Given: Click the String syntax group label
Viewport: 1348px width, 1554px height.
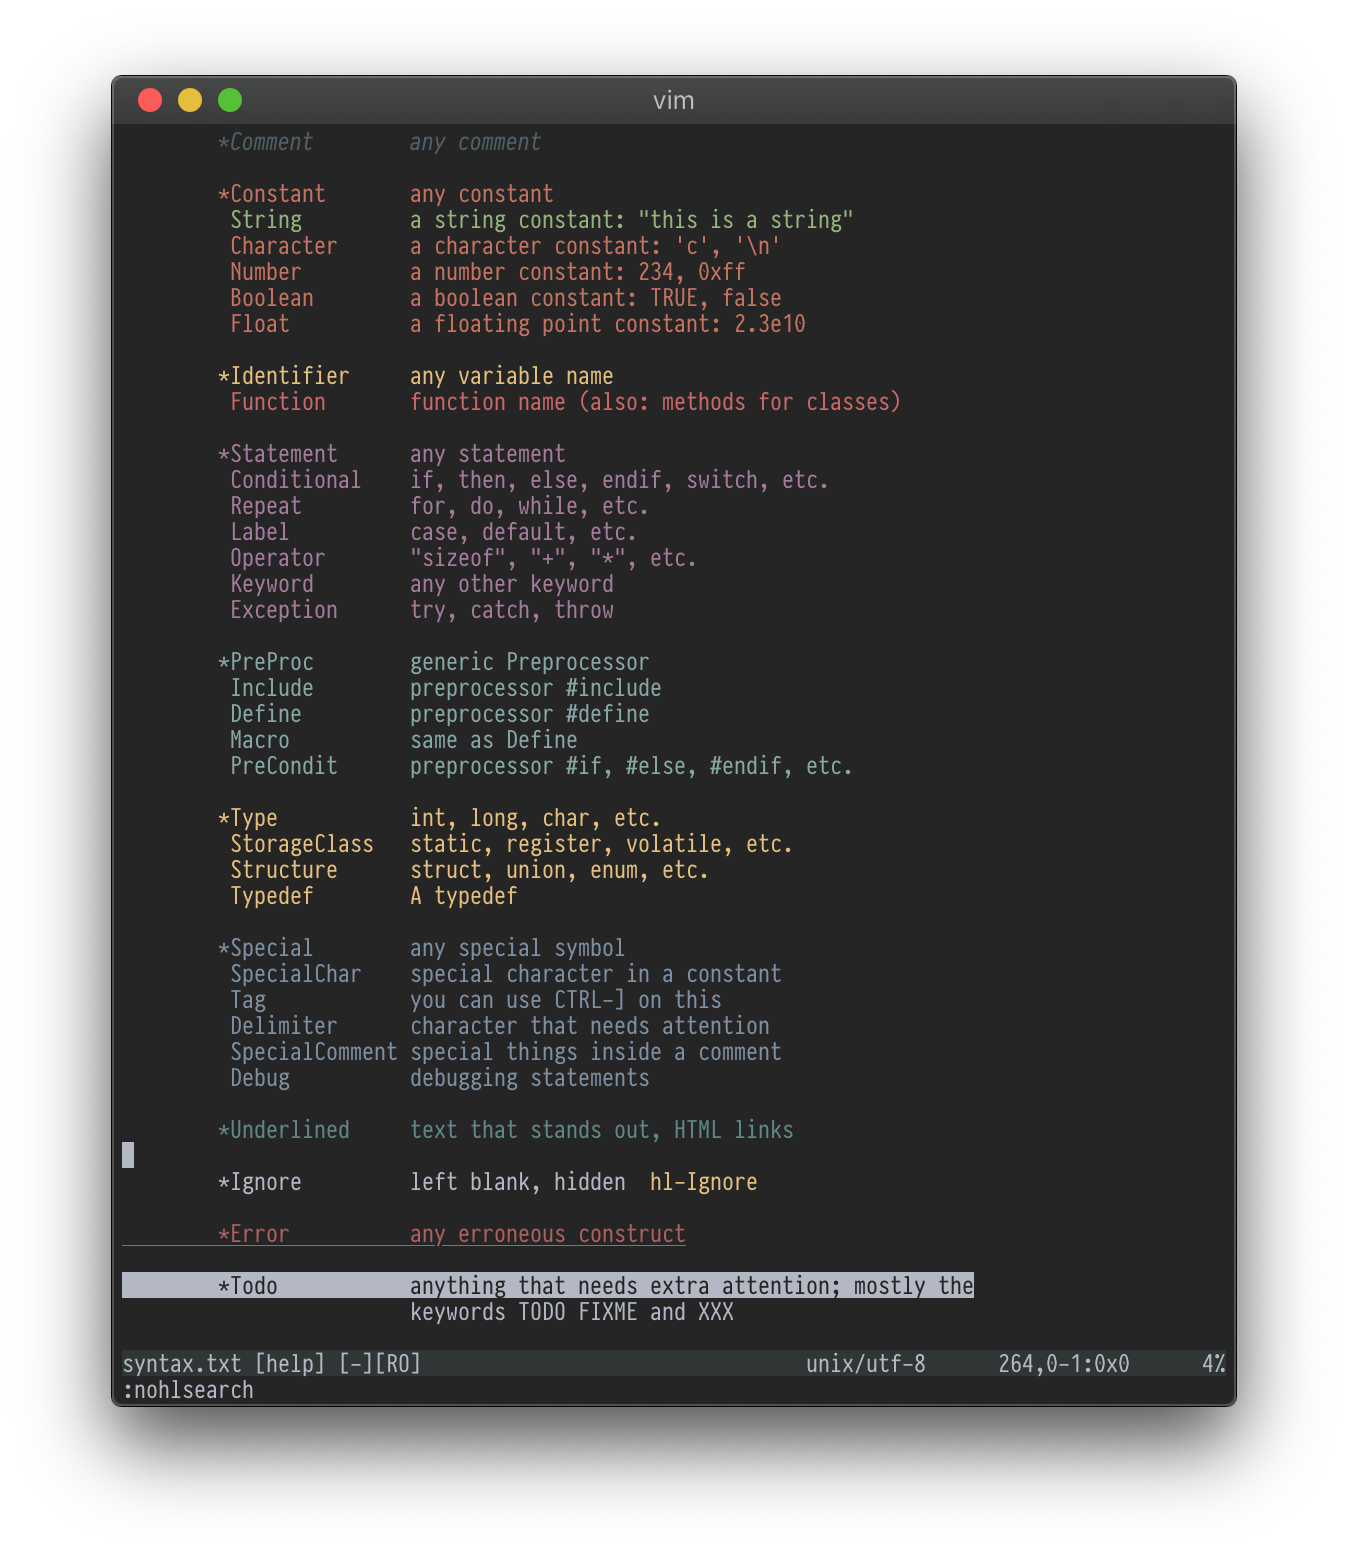Looking at the screenshot, I should coord(266,219).
